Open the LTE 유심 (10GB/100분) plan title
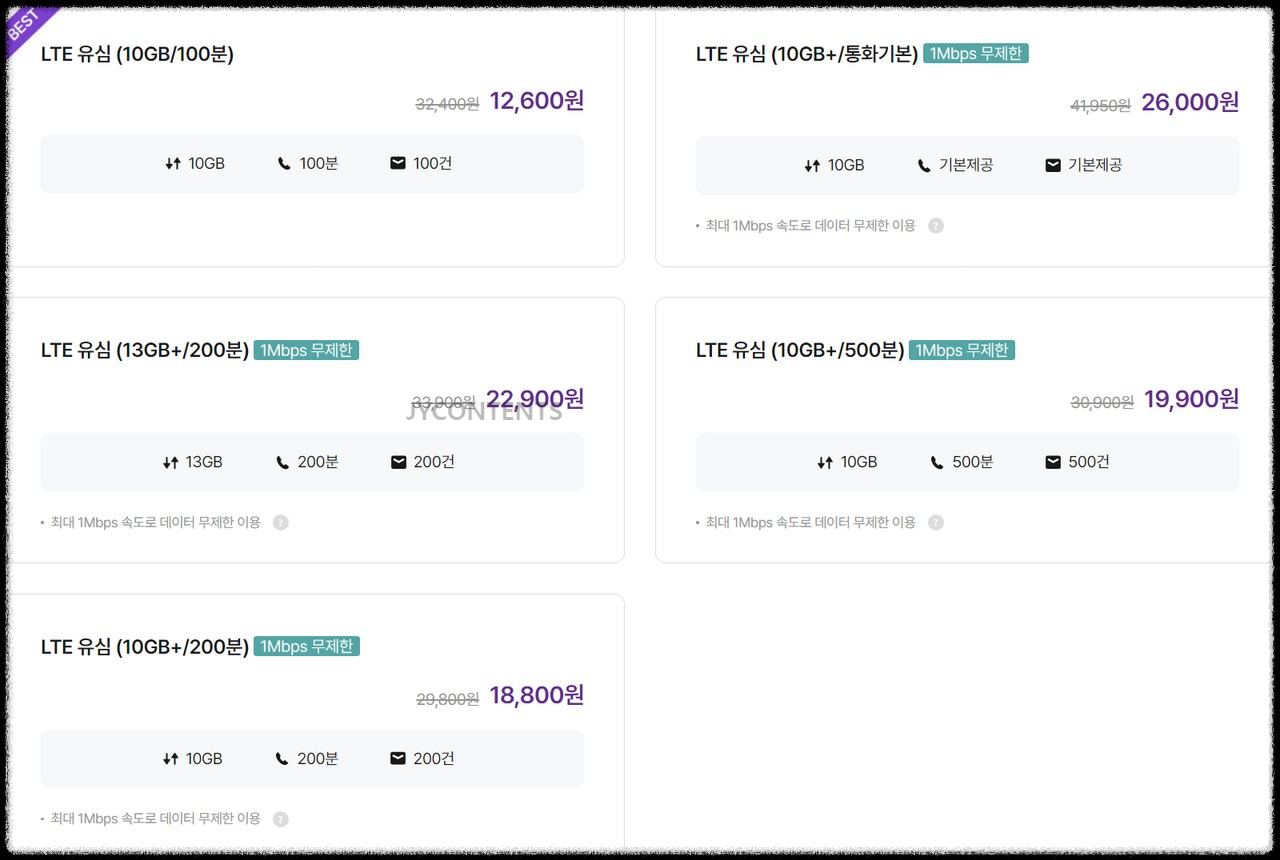 coord(137,54)
